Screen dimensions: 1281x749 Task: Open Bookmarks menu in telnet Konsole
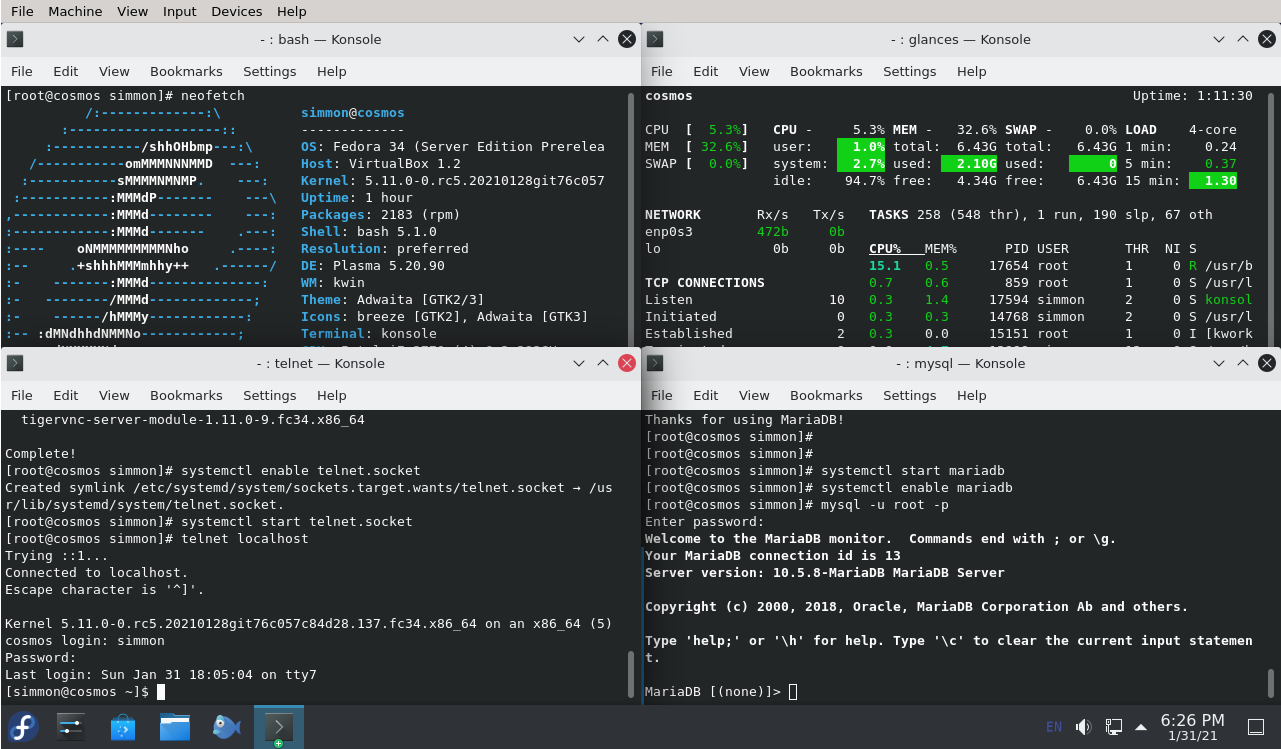tap(186, 396)
